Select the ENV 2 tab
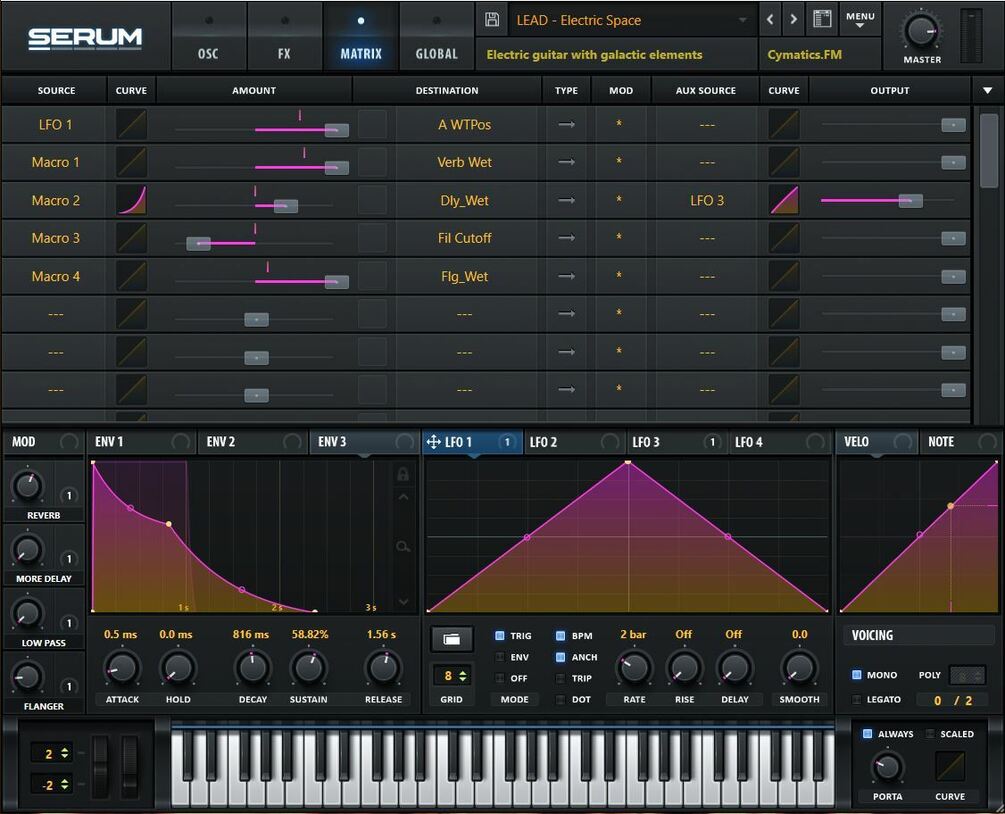Image resolution: width=1005 pixels, height=814 pixels. pos(251,442)
